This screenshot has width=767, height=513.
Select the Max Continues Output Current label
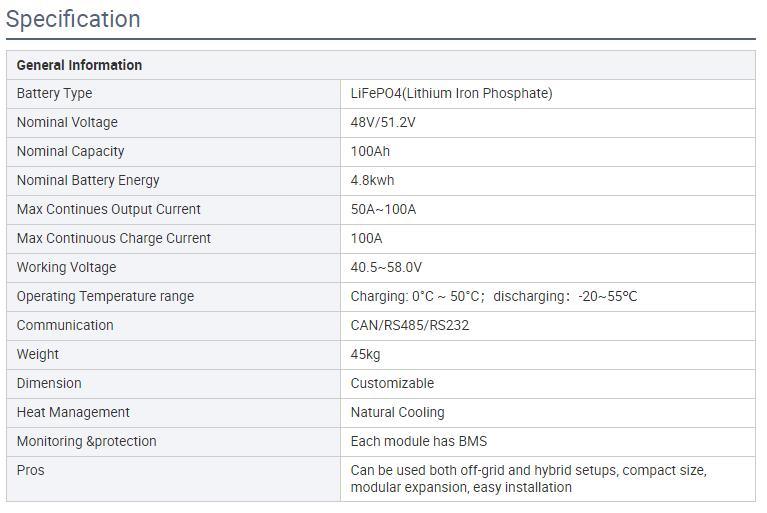[109, 209]
